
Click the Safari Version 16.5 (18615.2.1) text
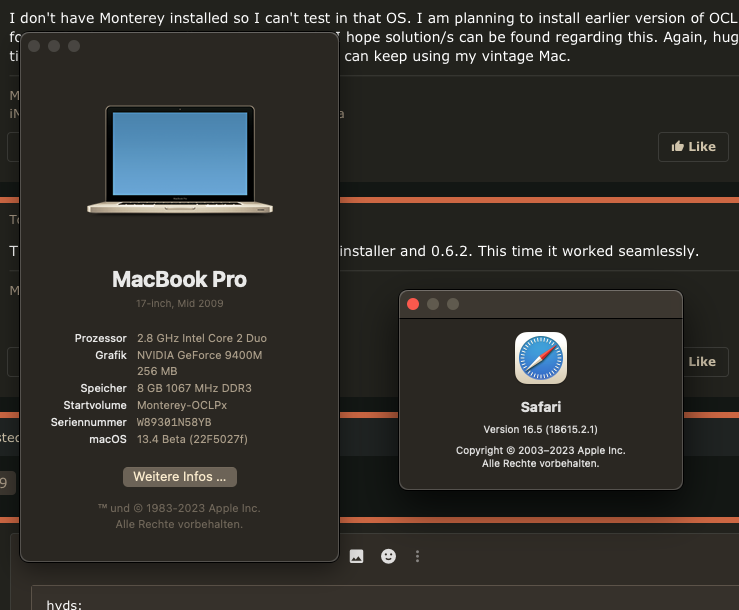pos(541,429)
